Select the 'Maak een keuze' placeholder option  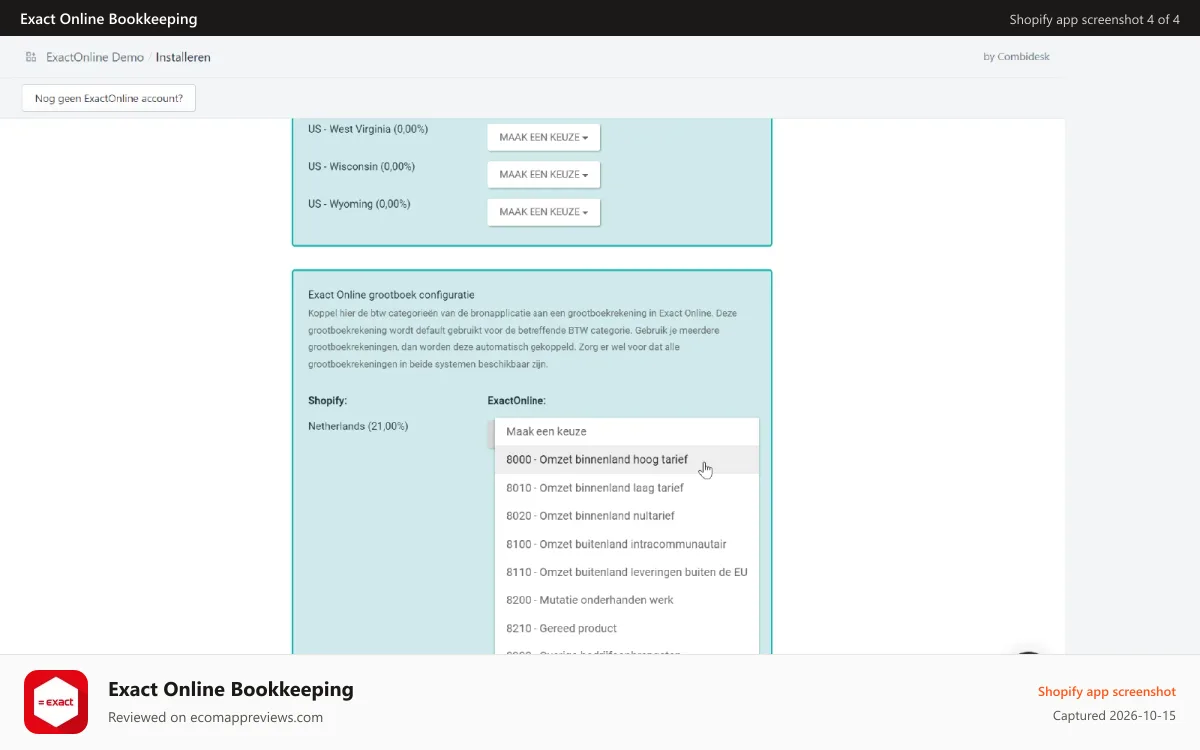627,432
